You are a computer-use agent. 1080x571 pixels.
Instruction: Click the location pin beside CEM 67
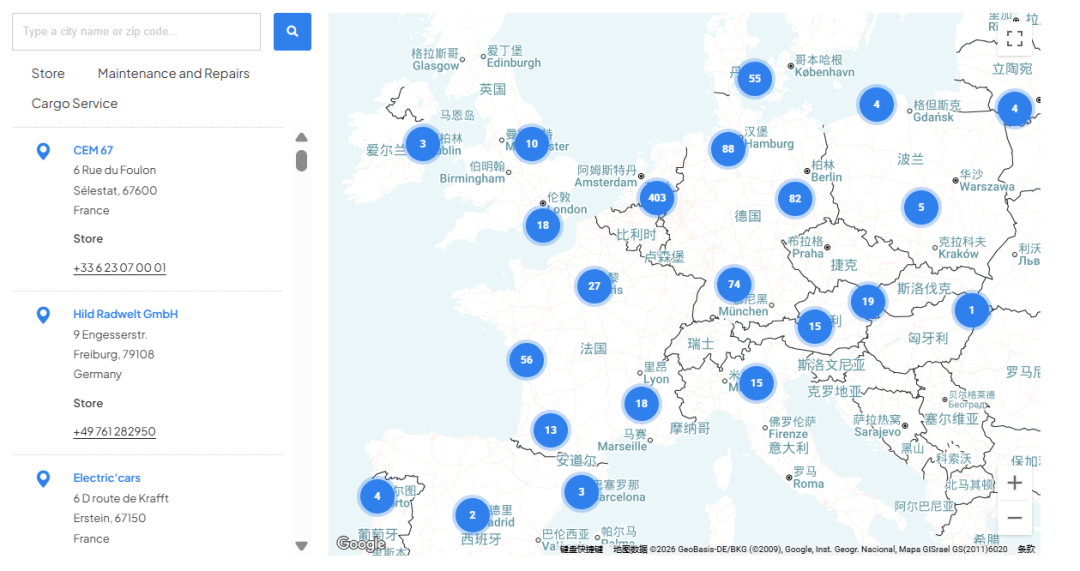click(43, 151)
